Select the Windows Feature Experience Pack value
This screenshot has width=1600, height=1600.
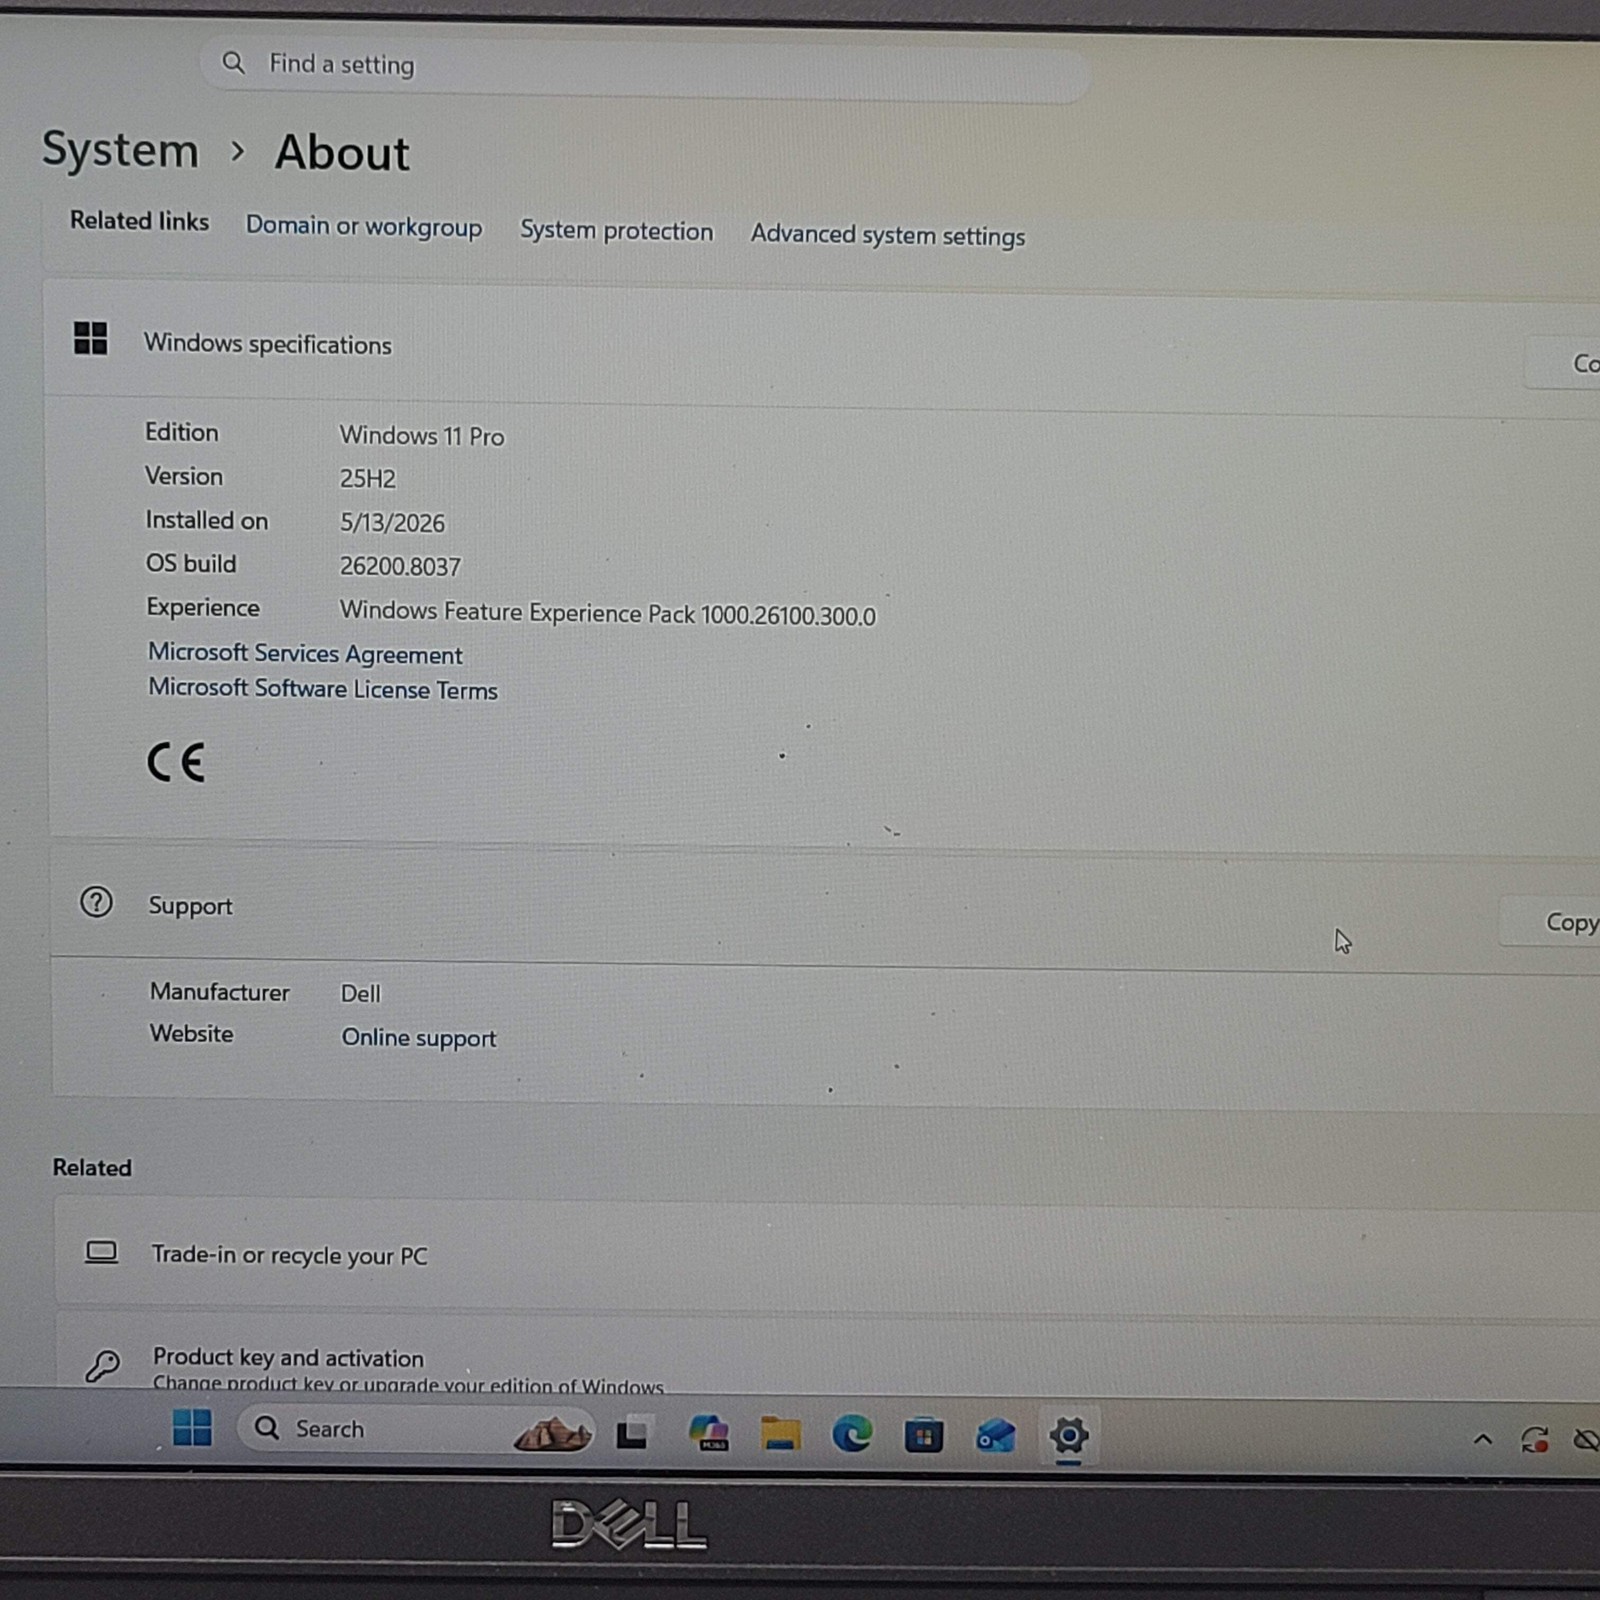pos(608,613)
